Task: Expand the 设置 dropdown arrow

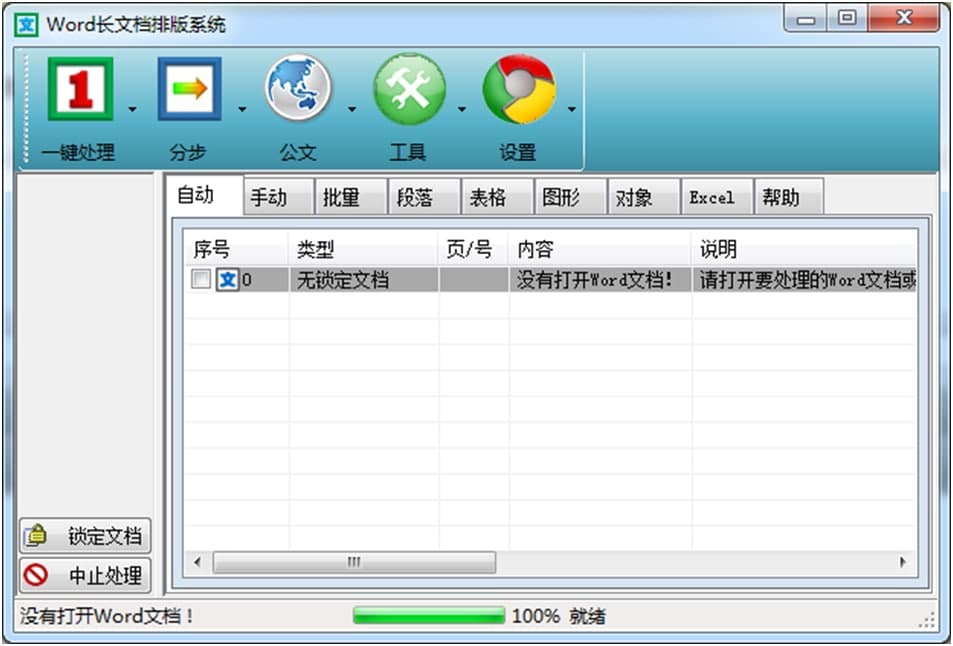Action: pyautogui.click(x=571, y=109)
